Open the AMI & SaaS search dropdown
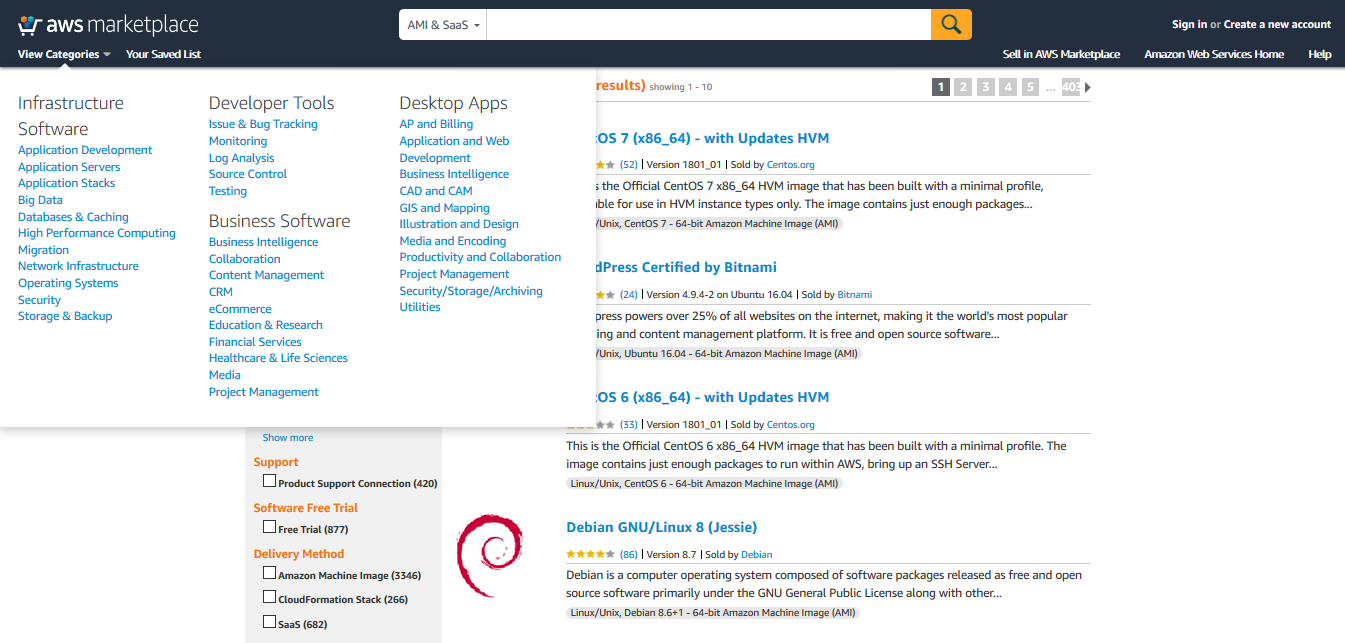Image resolution: width=1345 pixels, height=643 pixels. click(x=443, y=25)
